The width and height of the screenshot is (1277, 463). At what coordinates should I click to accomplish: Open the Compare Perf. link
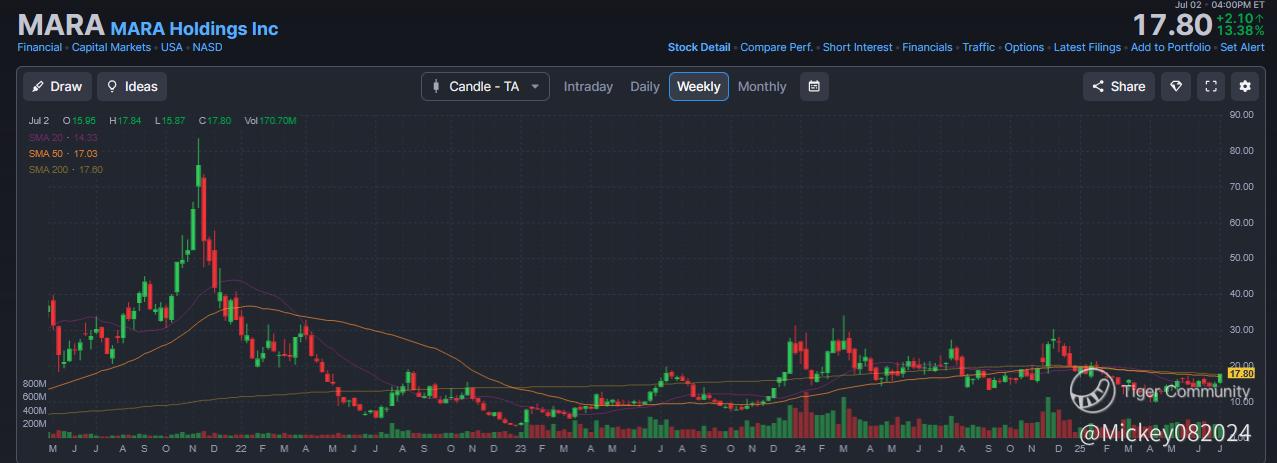click(x=776, y=47)
